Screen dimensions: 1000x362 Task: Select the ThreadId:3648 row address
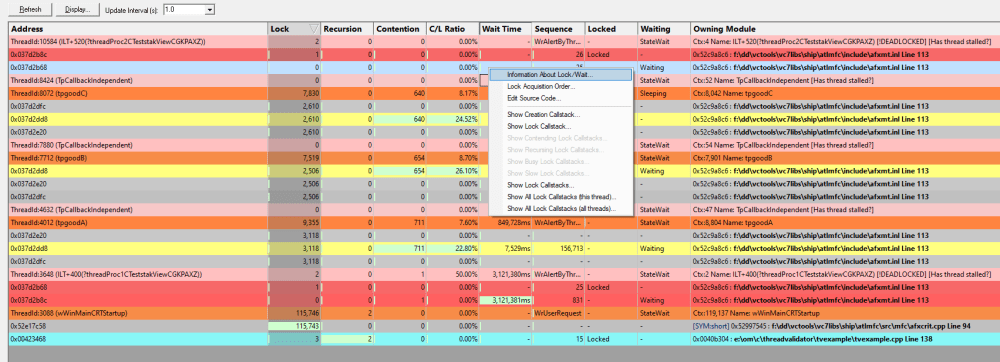pos(107,274)
